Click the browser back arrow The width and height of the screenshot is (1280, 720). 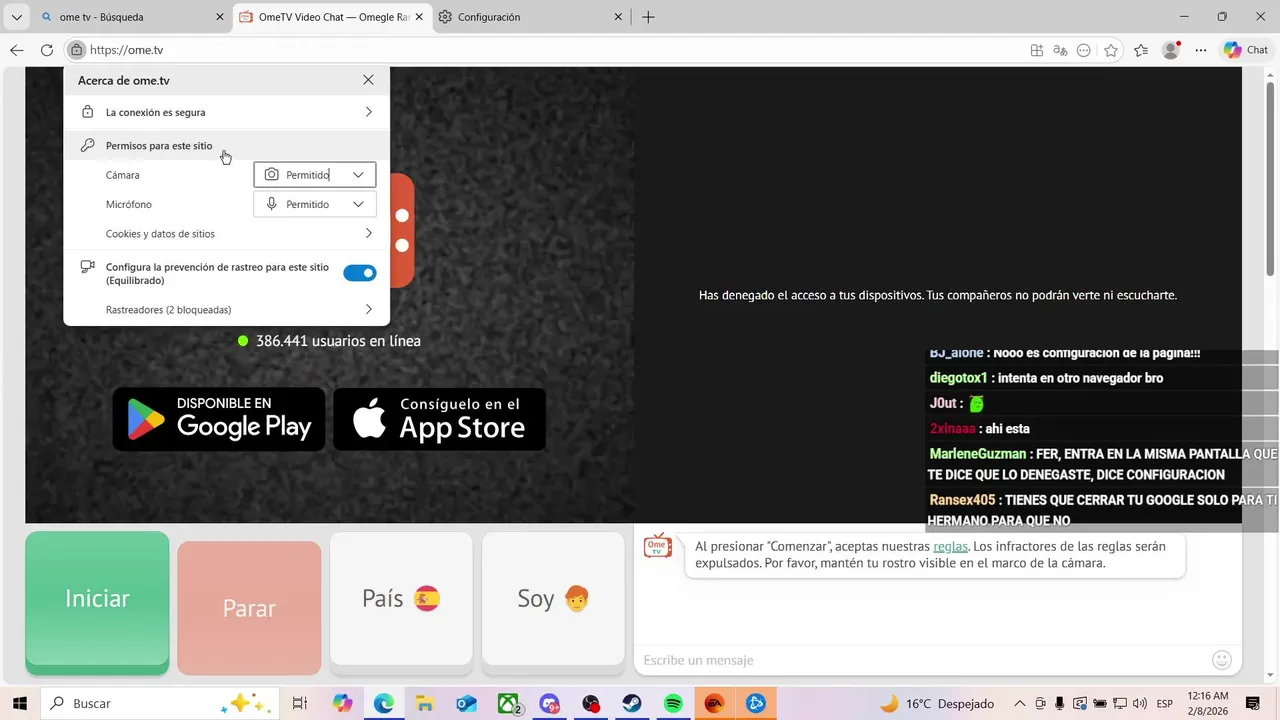click(17, 50)
